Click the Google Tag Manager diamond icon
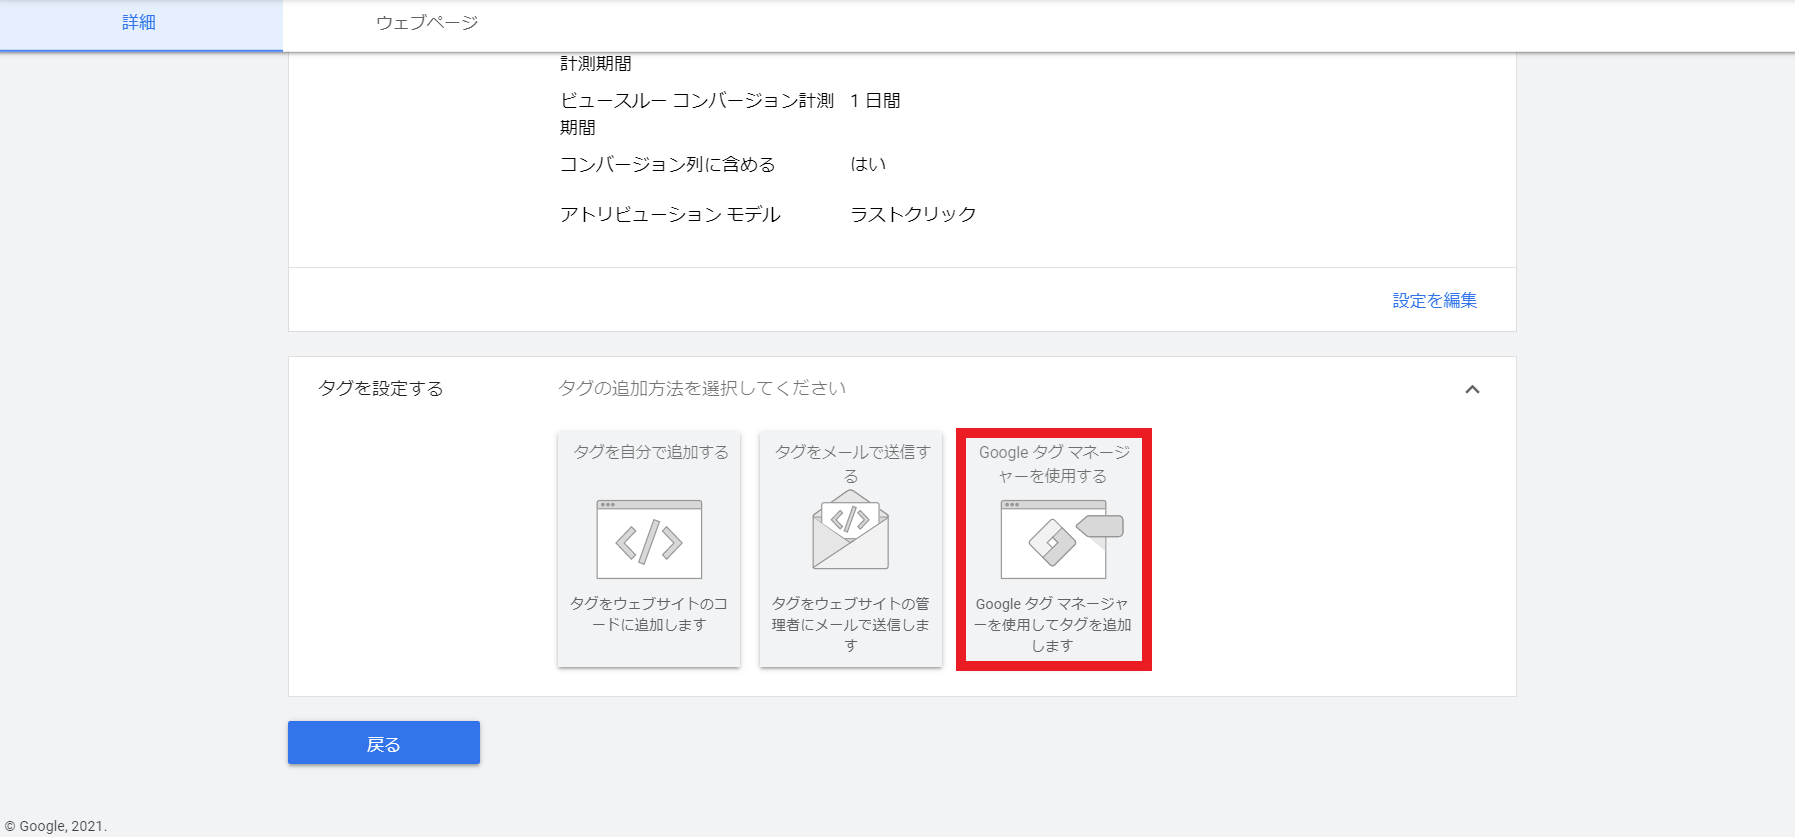This screenshot has height=837, width=1795. tap(1052, 542)
